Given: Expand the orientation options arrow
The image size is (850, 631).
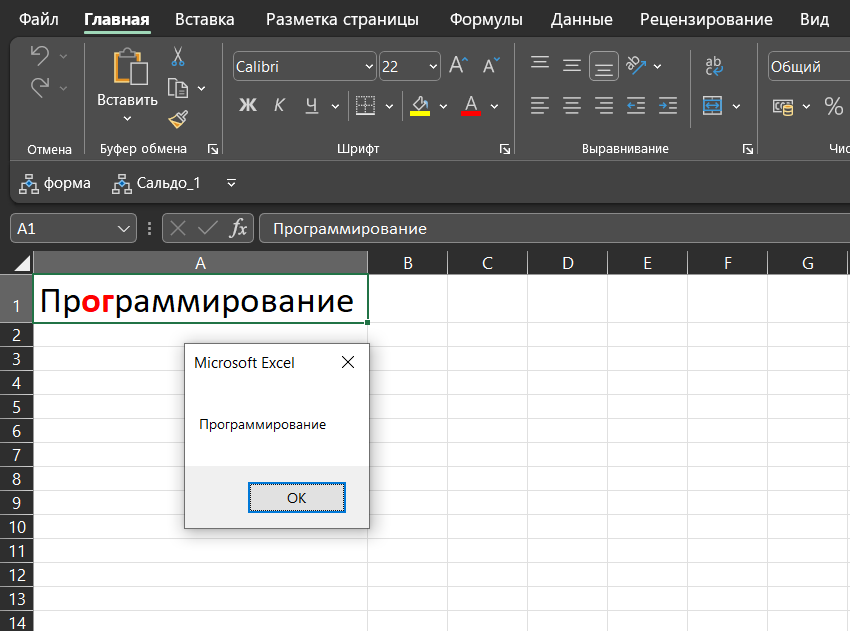Looking at the screenshot, I should point(658,67).
